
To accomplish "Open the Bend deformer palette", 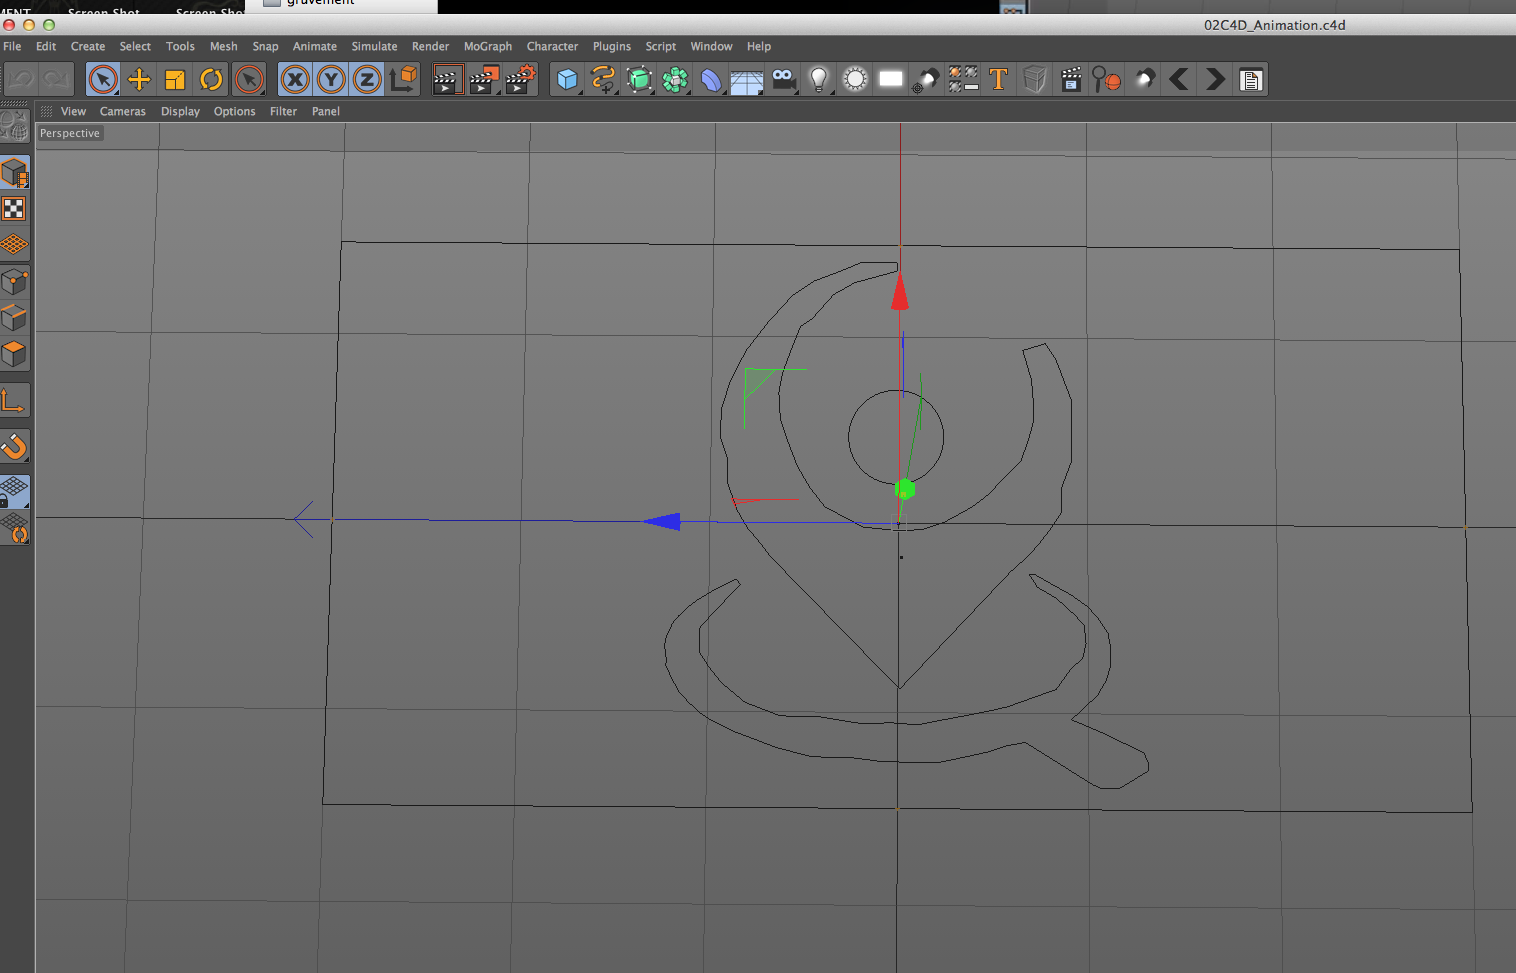I will tap(711, 79).
